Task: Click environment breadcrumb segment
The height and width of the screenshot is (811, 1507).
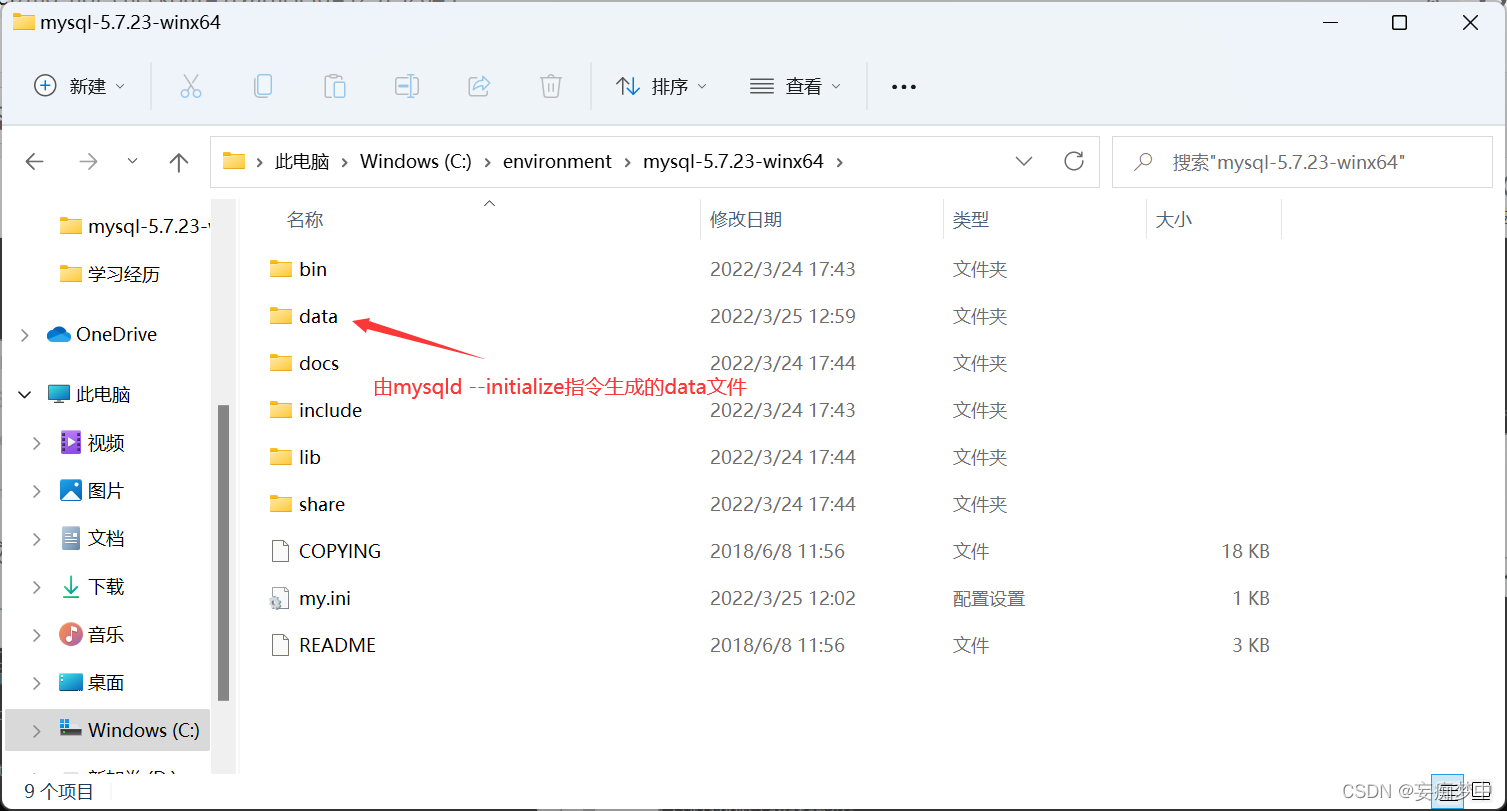Action: tap(557, 161)
